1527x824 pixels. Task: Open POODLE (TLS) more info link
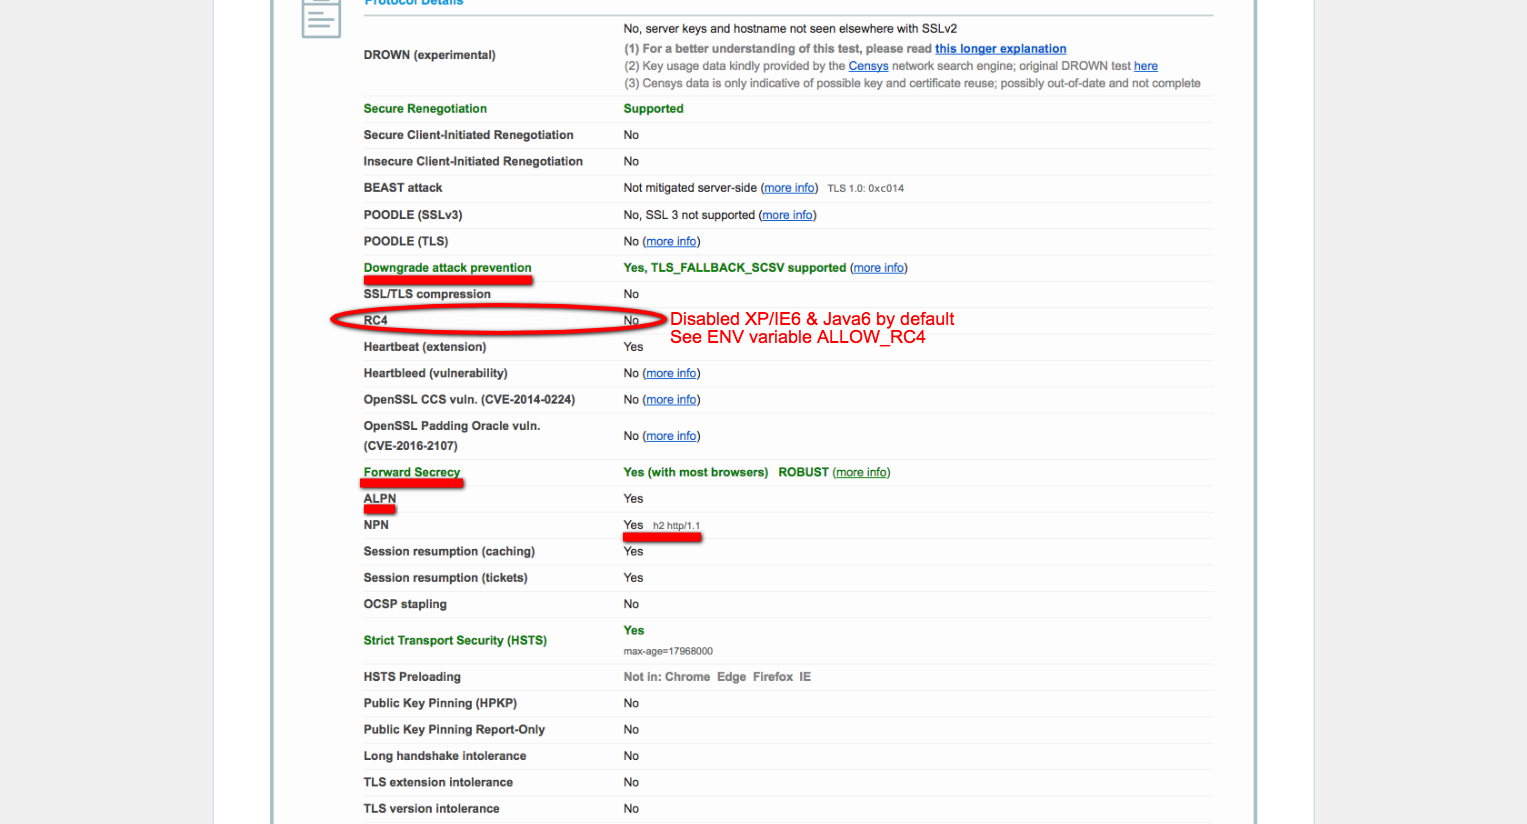(x=671, y=241)
